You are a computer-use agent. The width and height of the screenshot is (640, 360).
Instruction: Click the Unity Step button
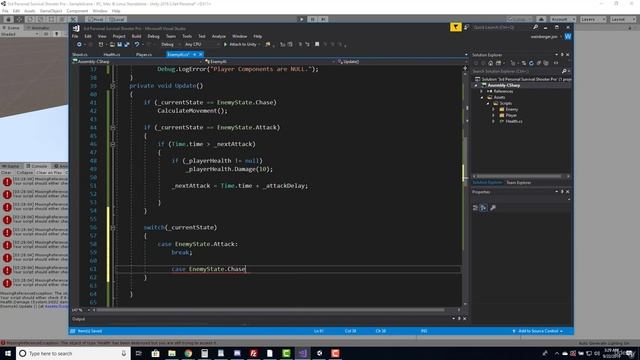(323, 19)
